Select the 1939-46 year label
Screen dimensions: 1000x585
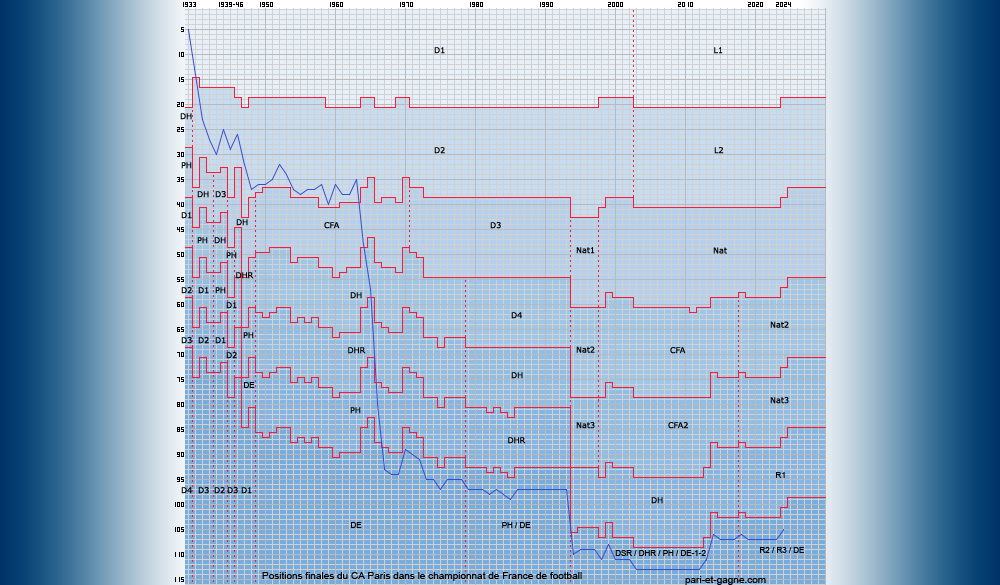tap(230, 4)
